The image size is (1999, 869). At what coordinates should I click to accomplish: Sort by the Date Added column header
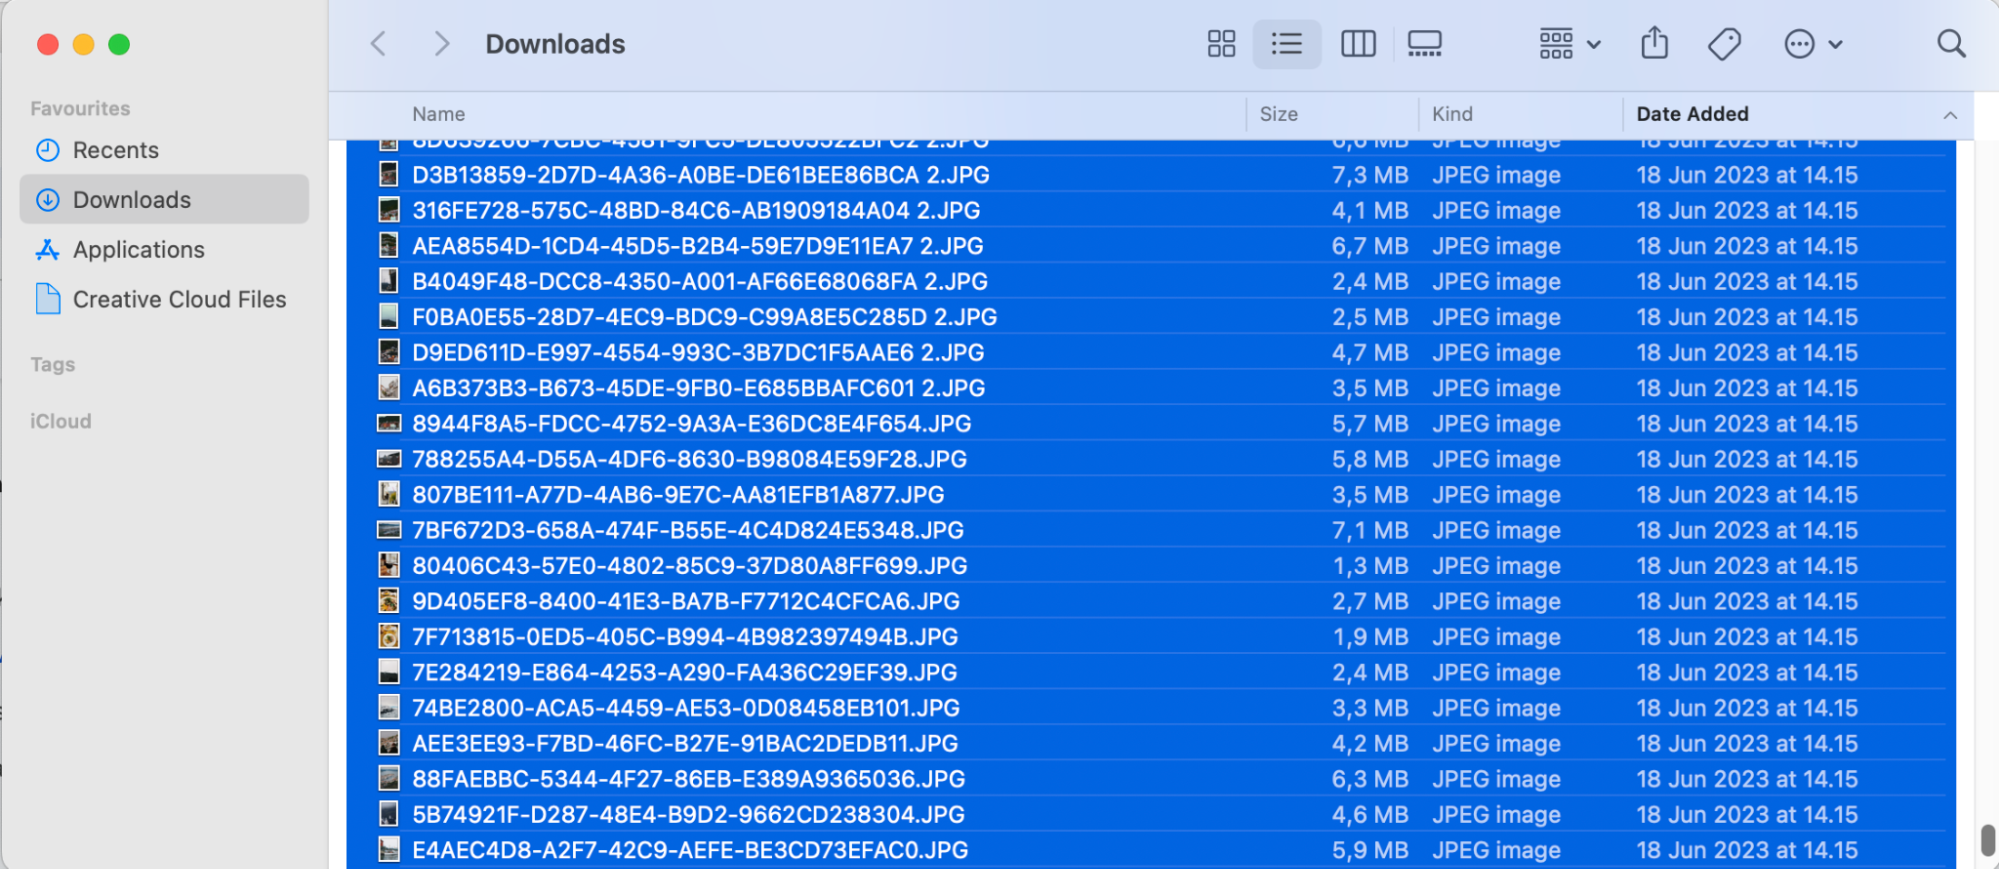(1692, 114)
